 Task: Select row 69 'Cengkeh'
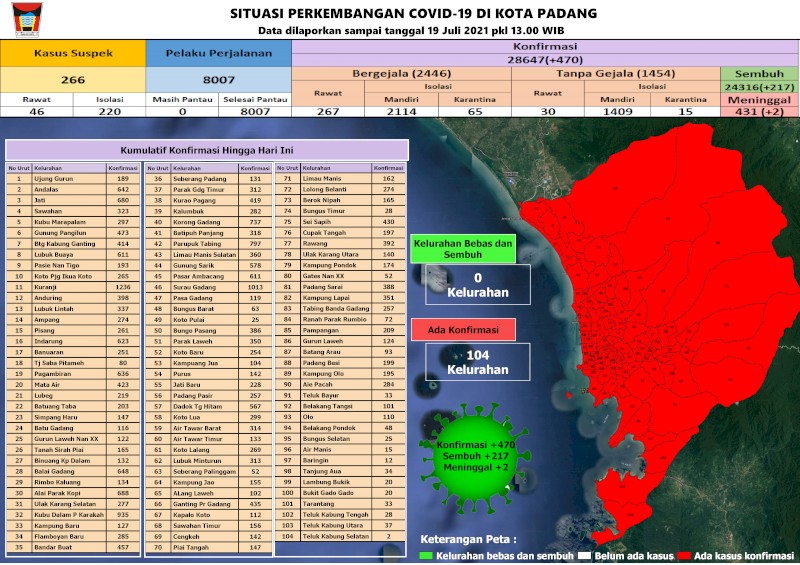[x=209, y=536]
